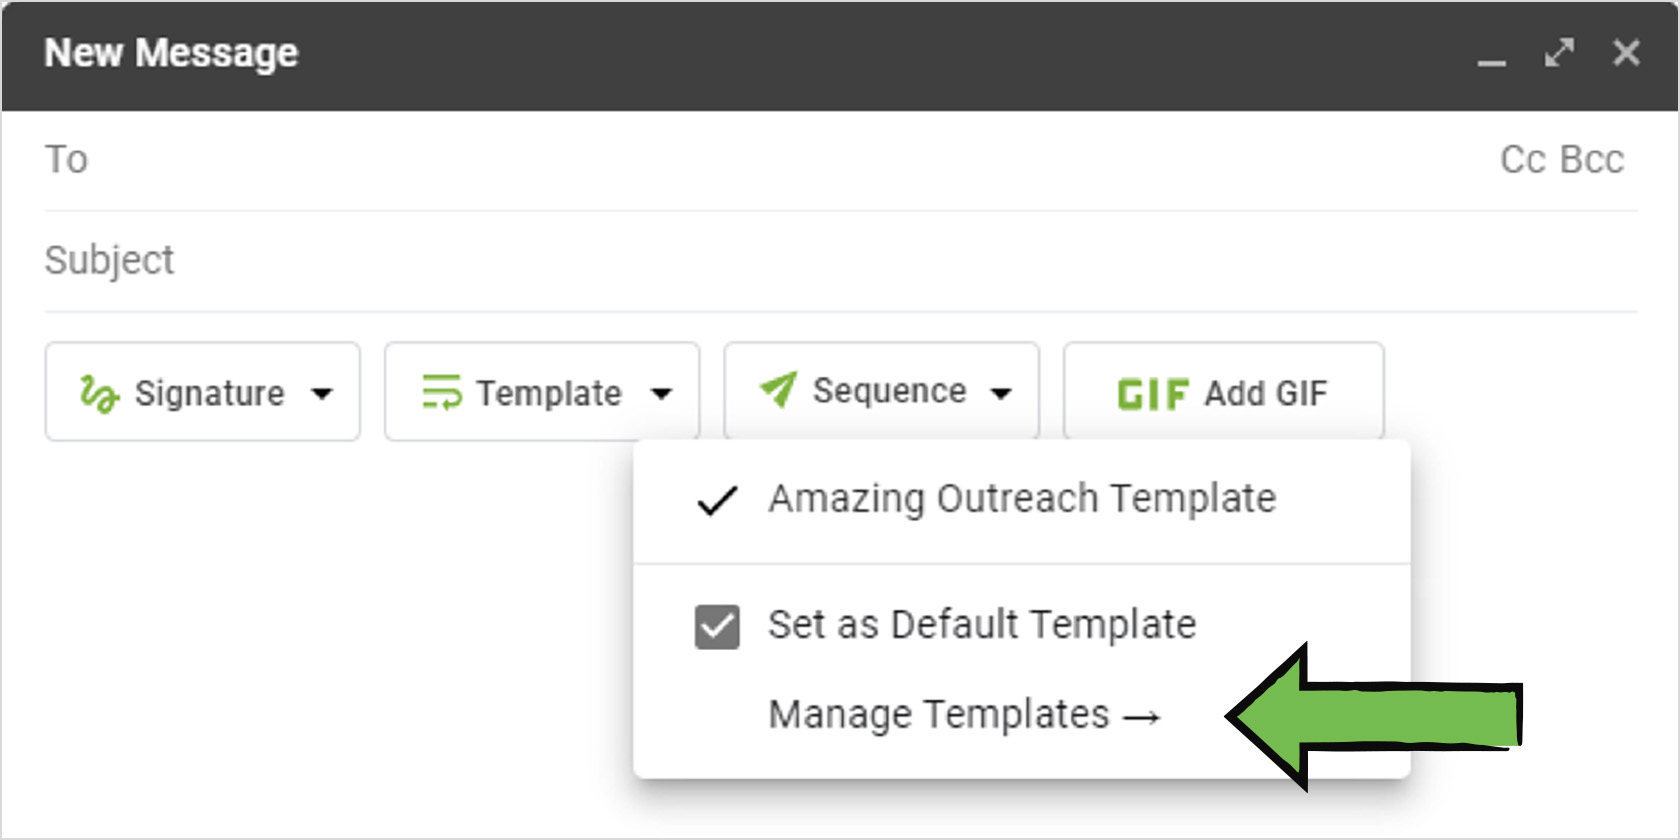This screenshot has height=840, width=1680.
Task: Click the Sequence paper plane icon
Action: click(779, 389)
